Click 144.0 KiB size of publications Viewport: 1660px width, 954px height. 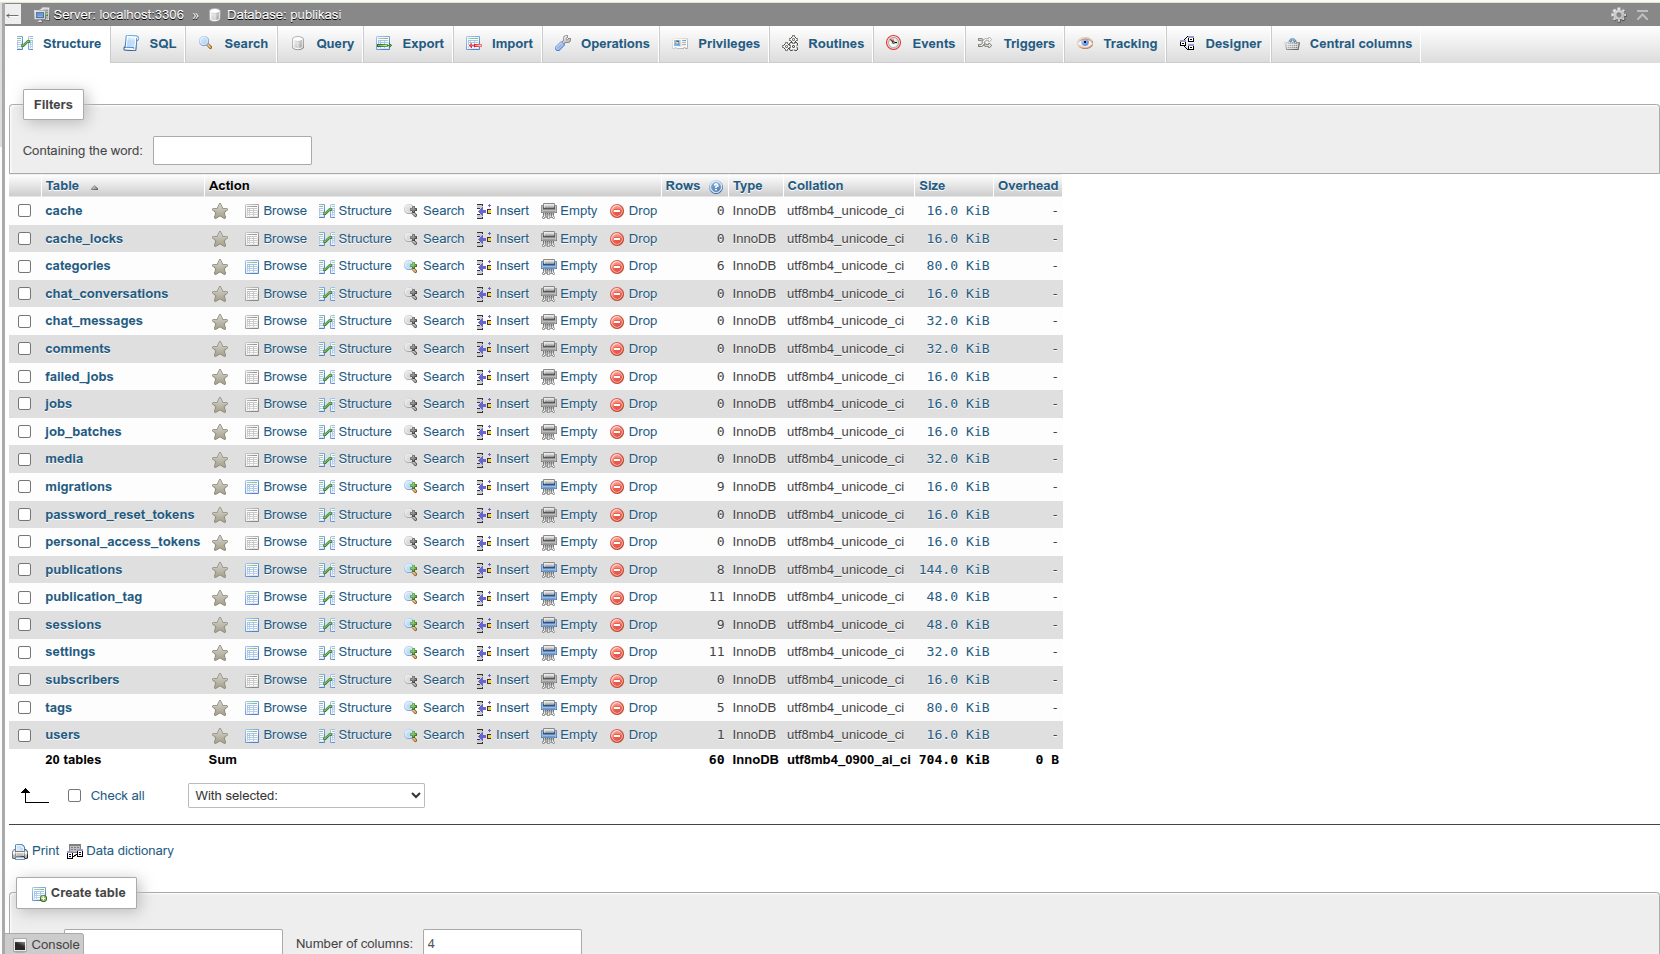coord(954,570)
